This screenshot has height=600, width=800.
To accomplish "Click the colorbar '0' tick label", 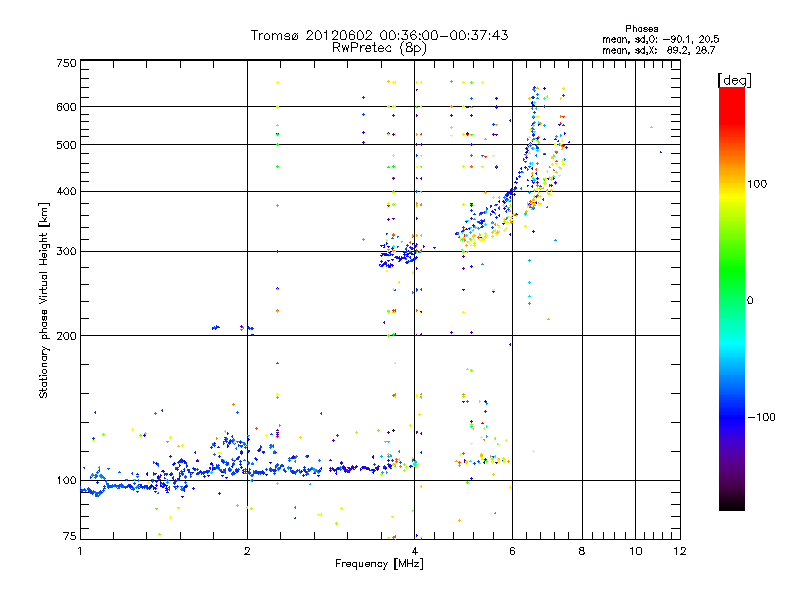I will pyautogui.click(x=750, y=301).
